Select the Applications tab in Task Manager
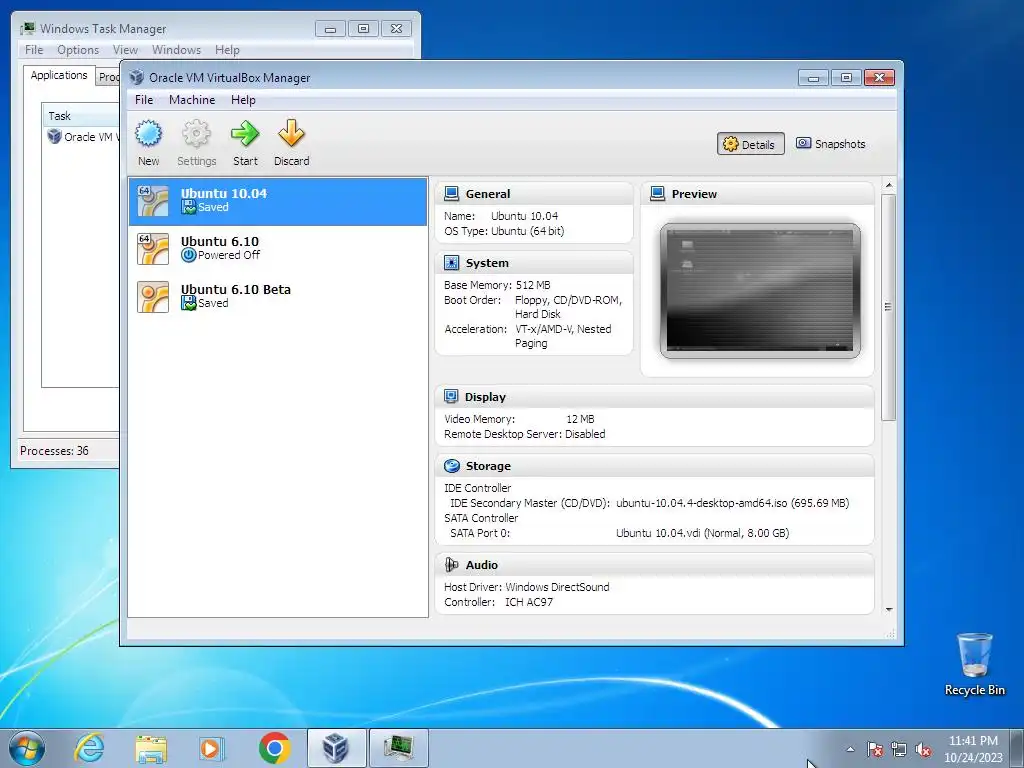1024x768 pixels. point(59,75)
